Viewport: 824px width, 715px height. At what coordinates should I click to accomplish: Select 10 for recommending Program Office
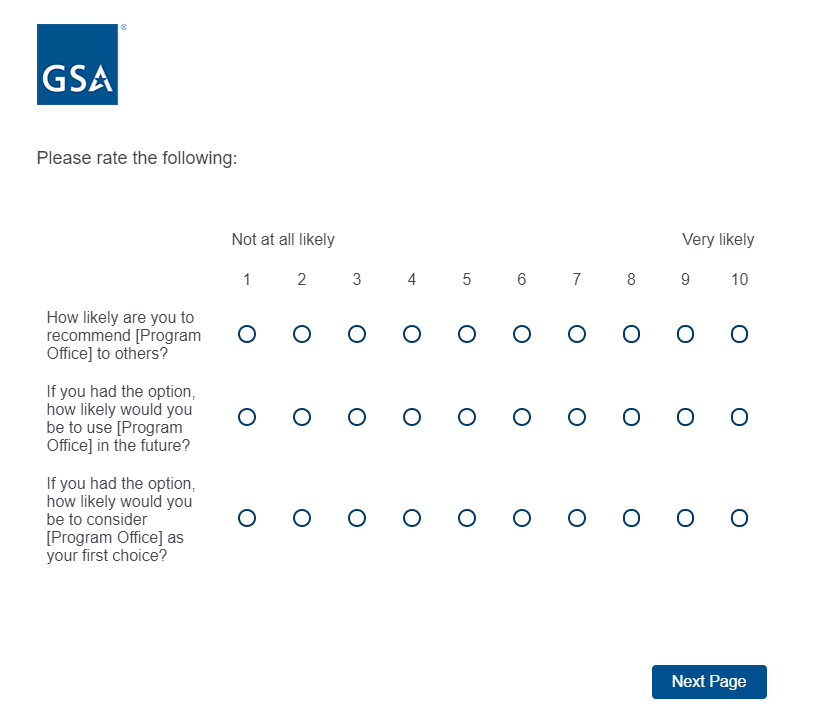tap(739, 334)
